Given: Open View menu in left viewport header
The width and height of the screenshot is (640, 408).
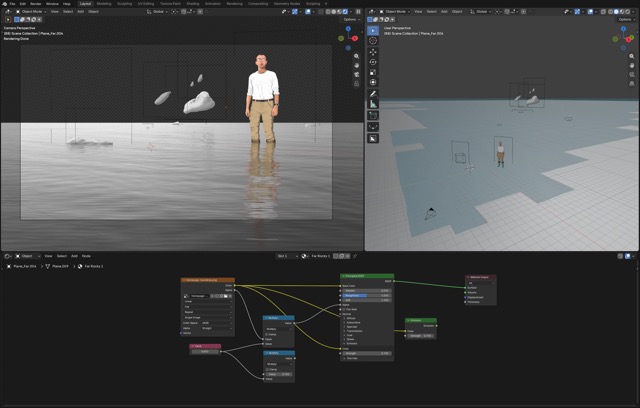Looking at the screenshot, I should coord(55,11).
